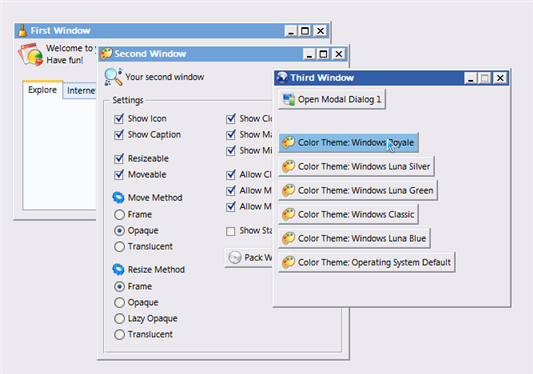Click the 'Have fun!' text in First Window

click(65, 60)
